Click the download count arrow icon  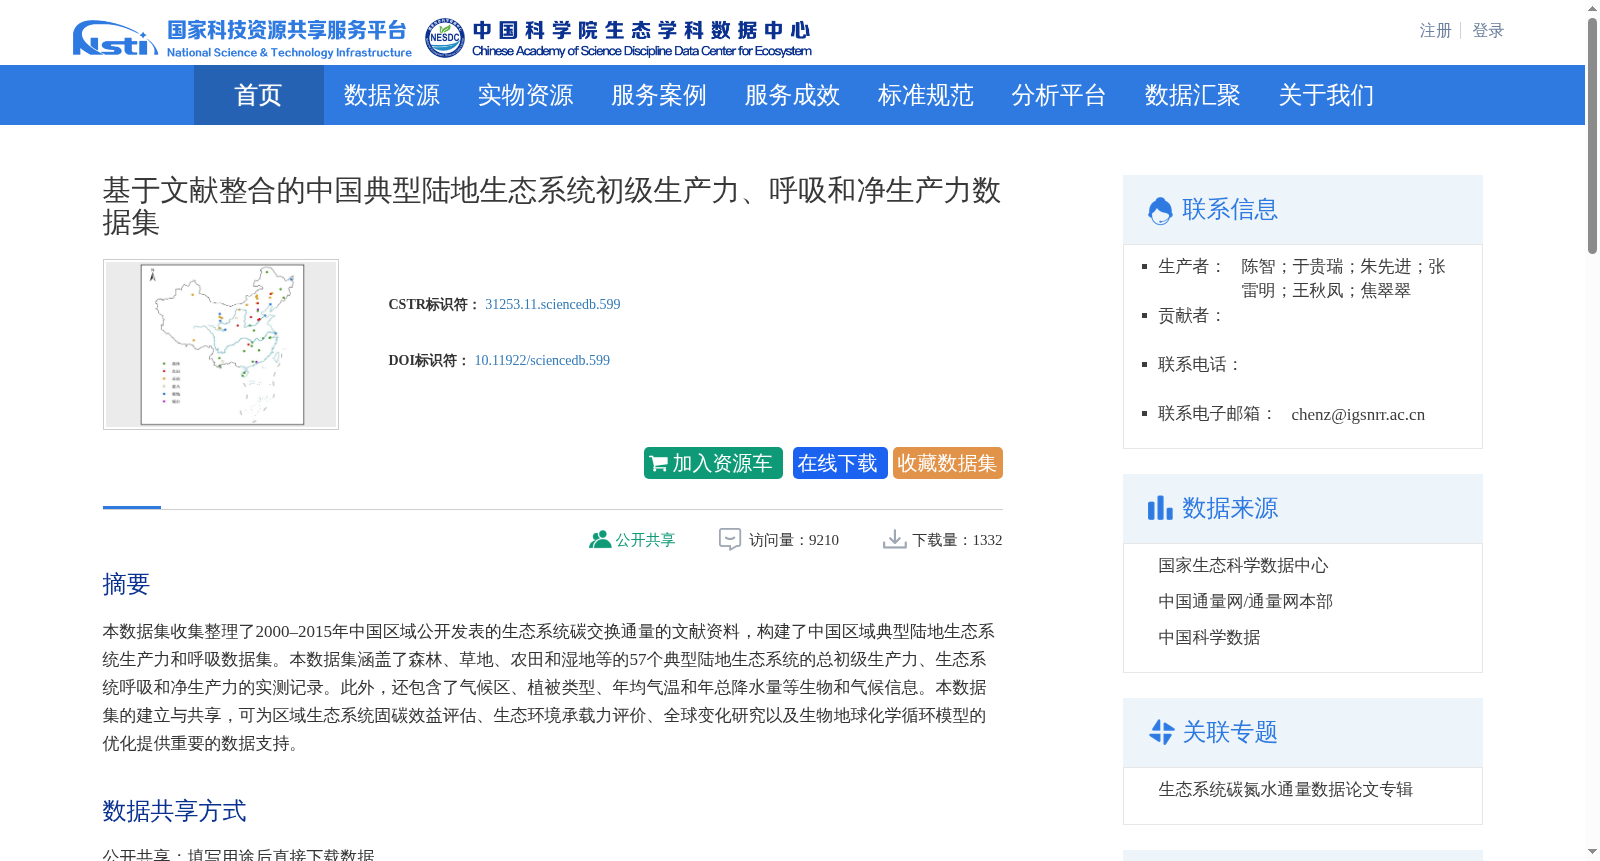[894, 540]
